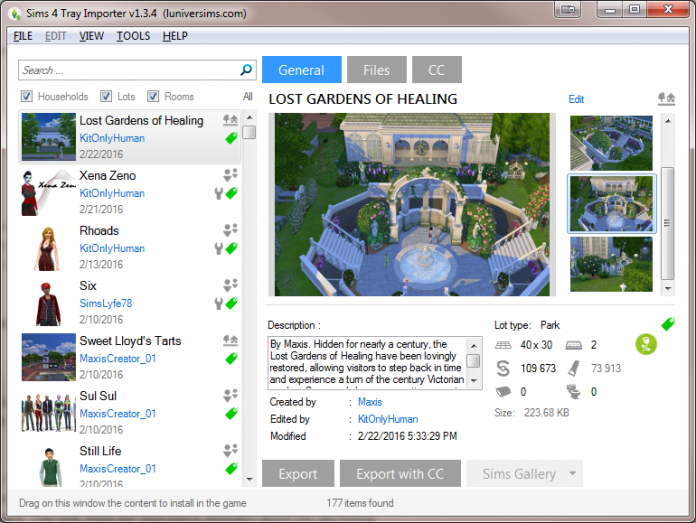Click the search magnifier icon
Image resolution: width=696 pixels, height=523 pixels.
[246, 71]
